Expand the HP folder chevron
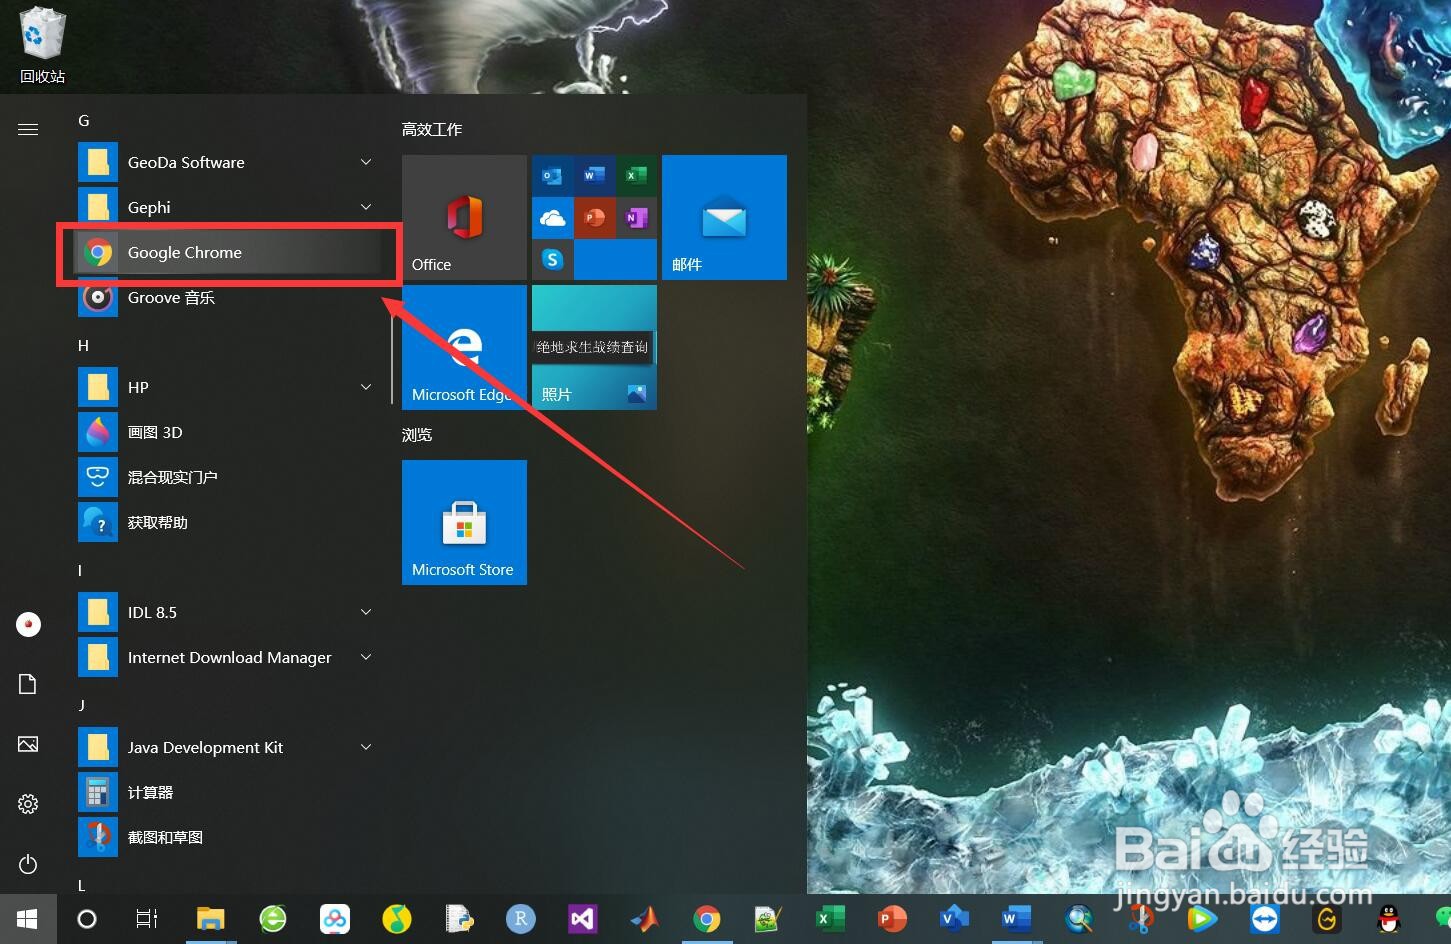This screenshot has width=1451, height=944. click(366, 387)
